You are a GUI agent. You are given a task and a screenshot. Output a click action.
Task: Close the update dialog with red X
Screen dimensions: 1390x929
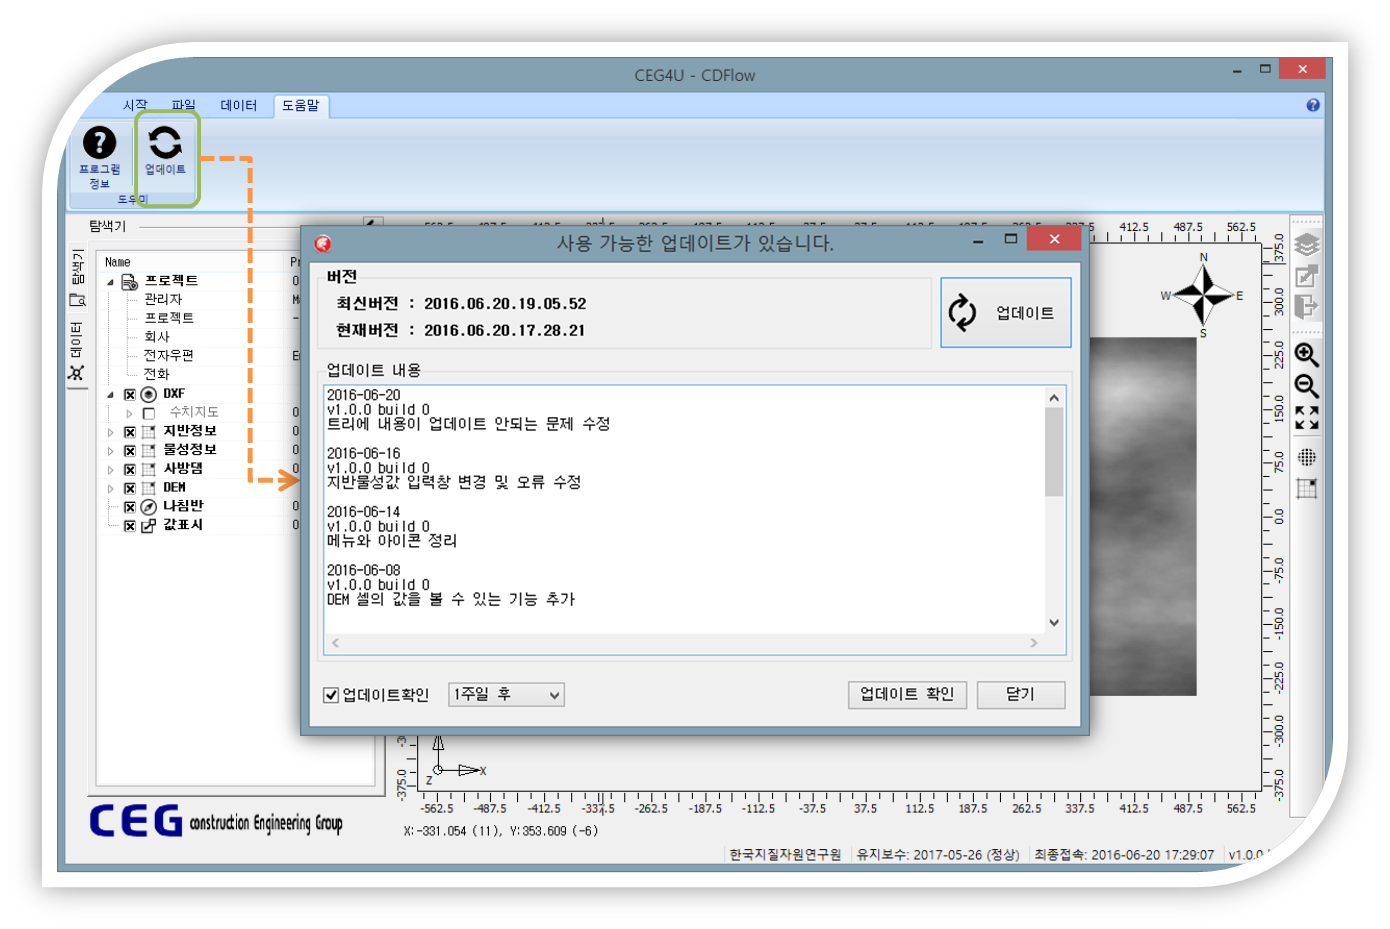tap(1054, 238)
